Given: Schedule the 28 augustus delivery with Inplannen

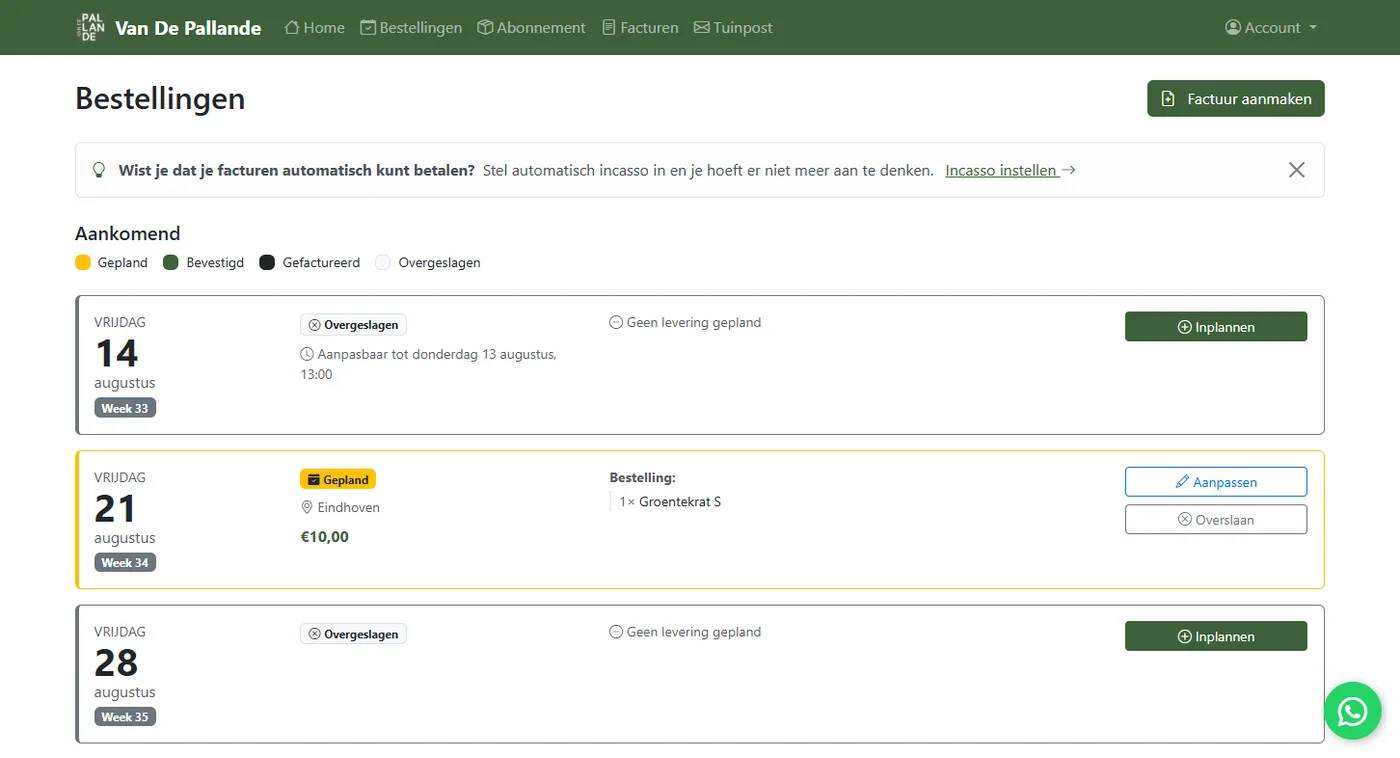Looking at the screenshot, I should tap(1216, 637).
